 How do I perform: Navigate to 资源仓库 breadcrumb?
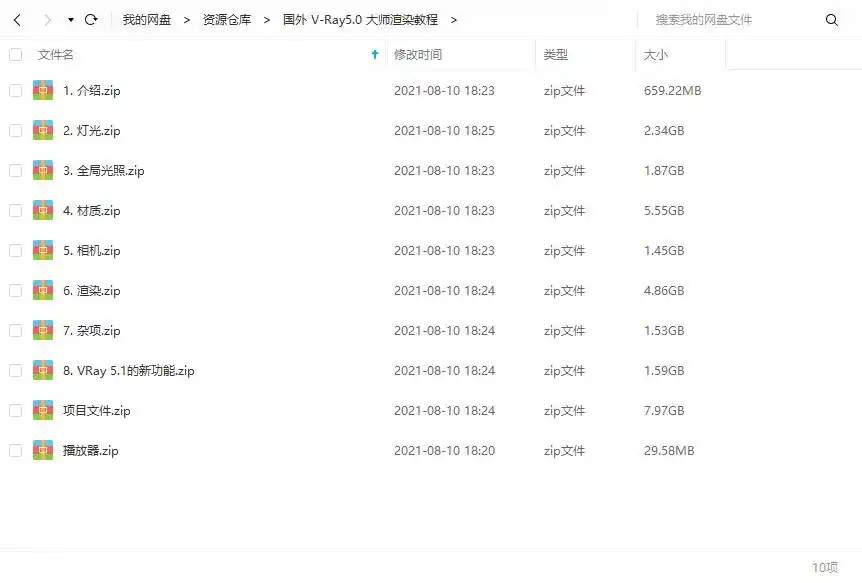[x=227, y=20]
